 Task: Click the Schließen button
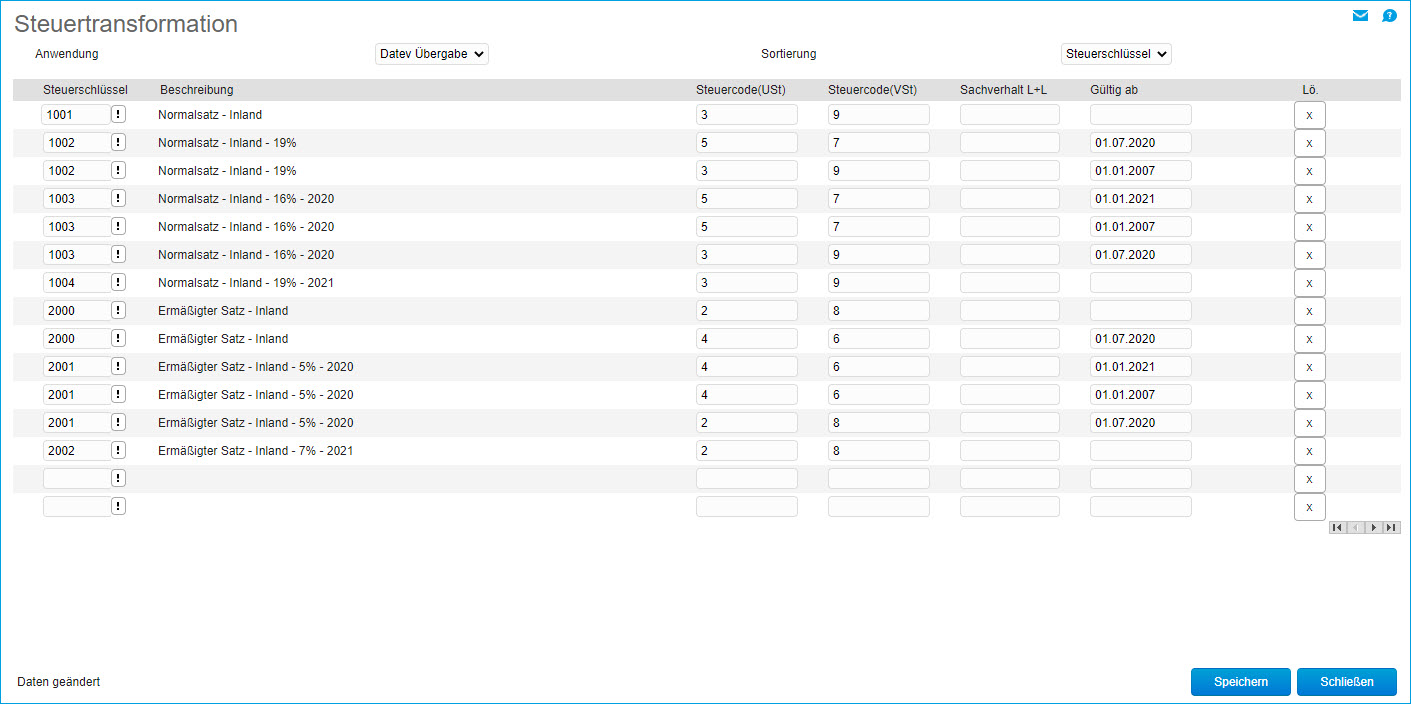coord(1346,682)
